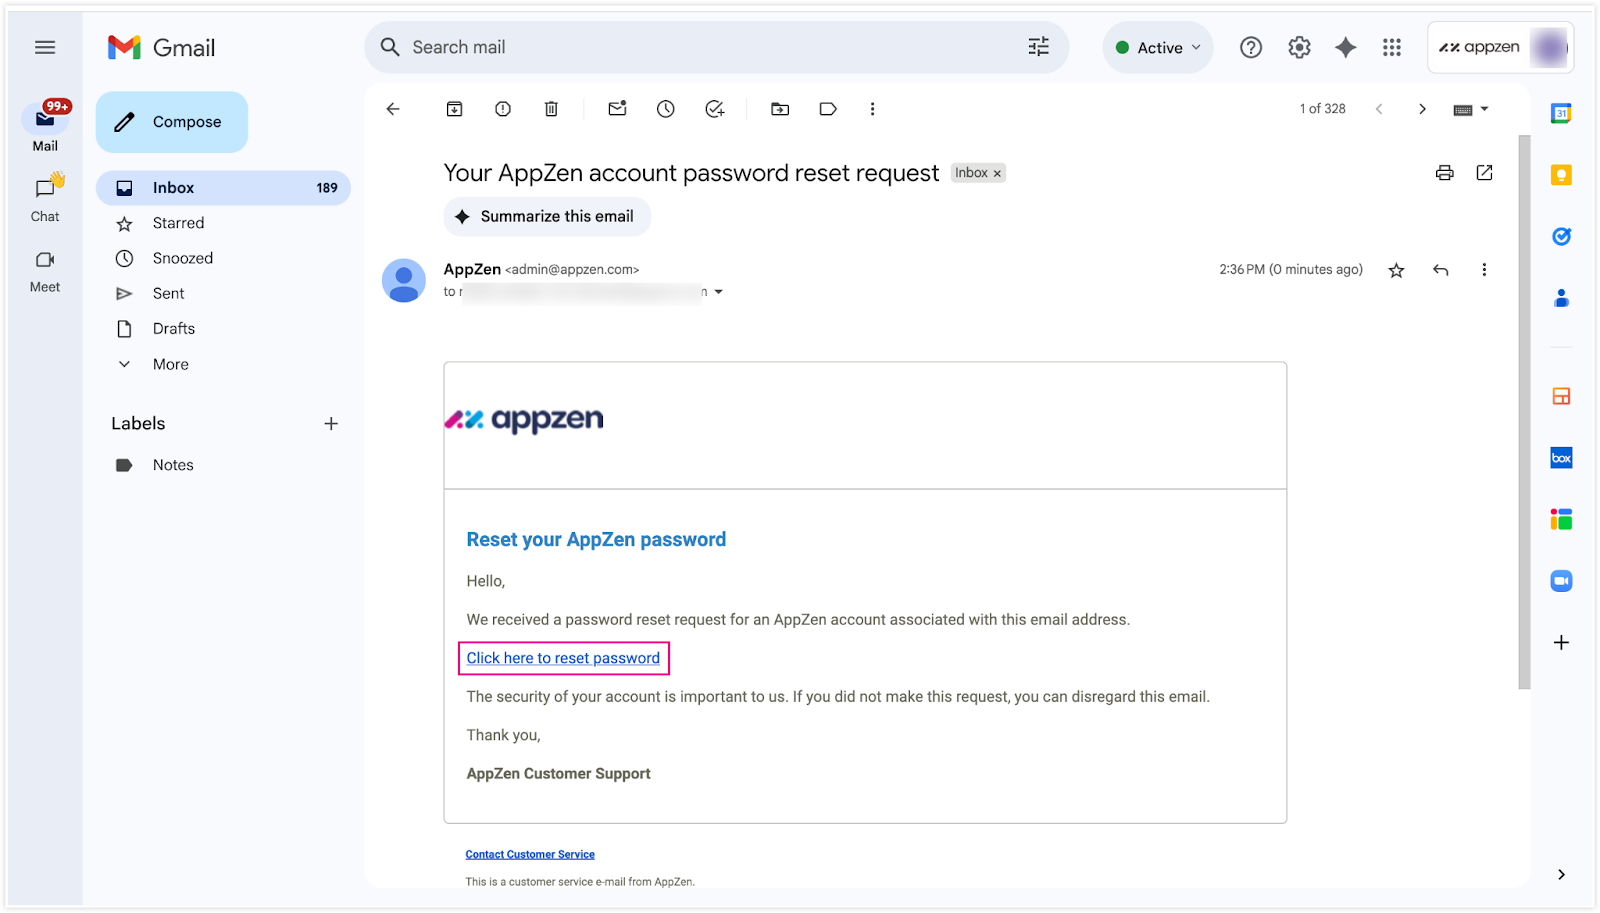Image resolution: width=1600 pixels, height=913 pixels.
Task: Print this email with the printer icon
Action: 1444,173
